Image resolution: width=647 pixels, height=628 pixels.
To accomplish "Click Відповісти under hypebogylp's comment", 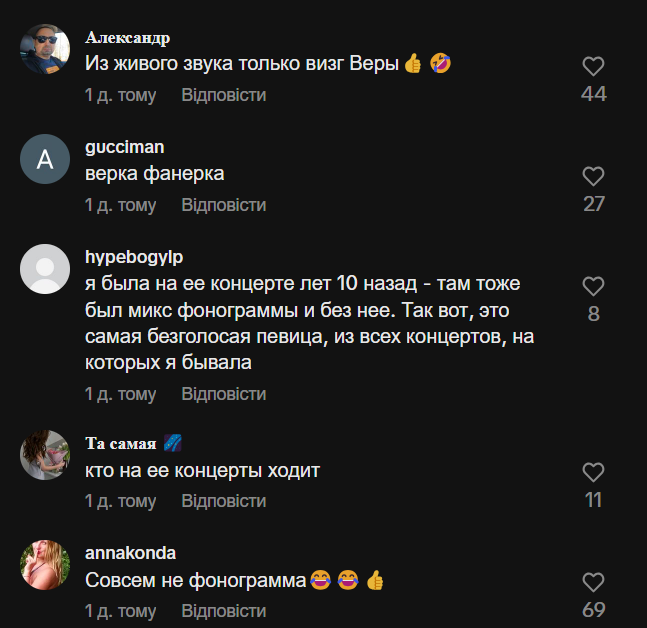I will pos(223,395).
